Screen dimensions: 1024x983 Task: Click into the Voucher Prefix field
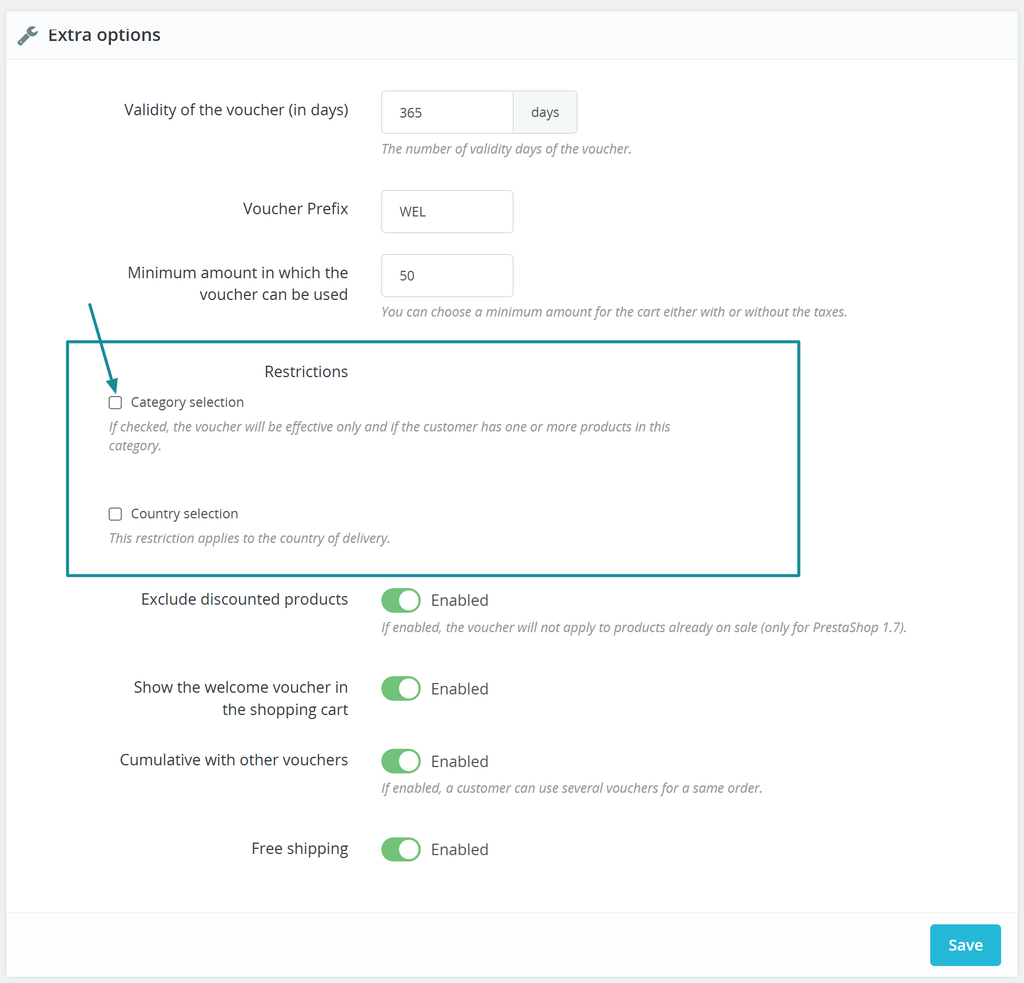(x=447, y=212)
